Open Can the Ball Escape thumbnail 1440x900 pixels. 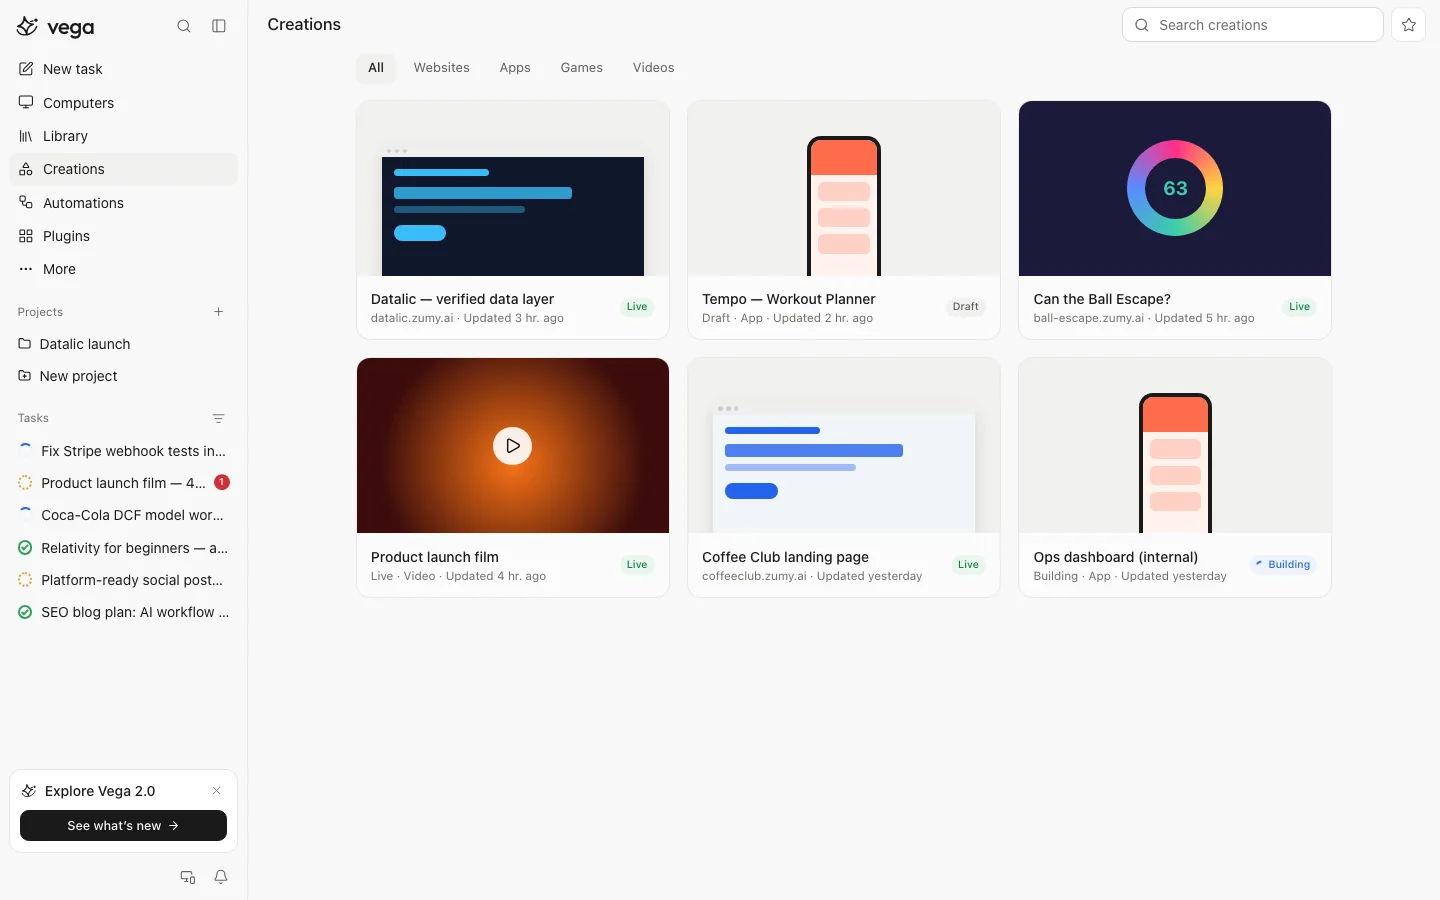[x=1175, y=188]
